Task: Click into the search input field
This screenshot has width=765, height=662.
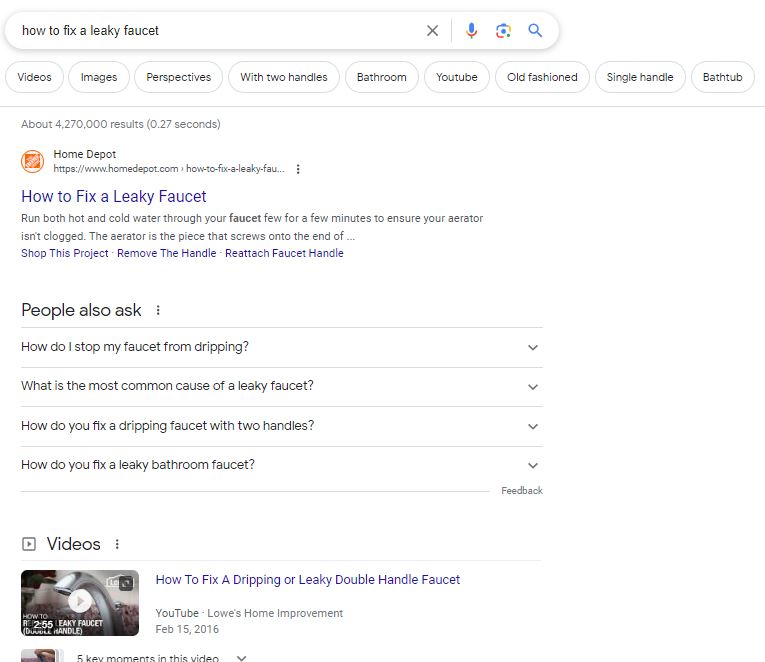Action: pyautogui.click(x=220, y=31)
